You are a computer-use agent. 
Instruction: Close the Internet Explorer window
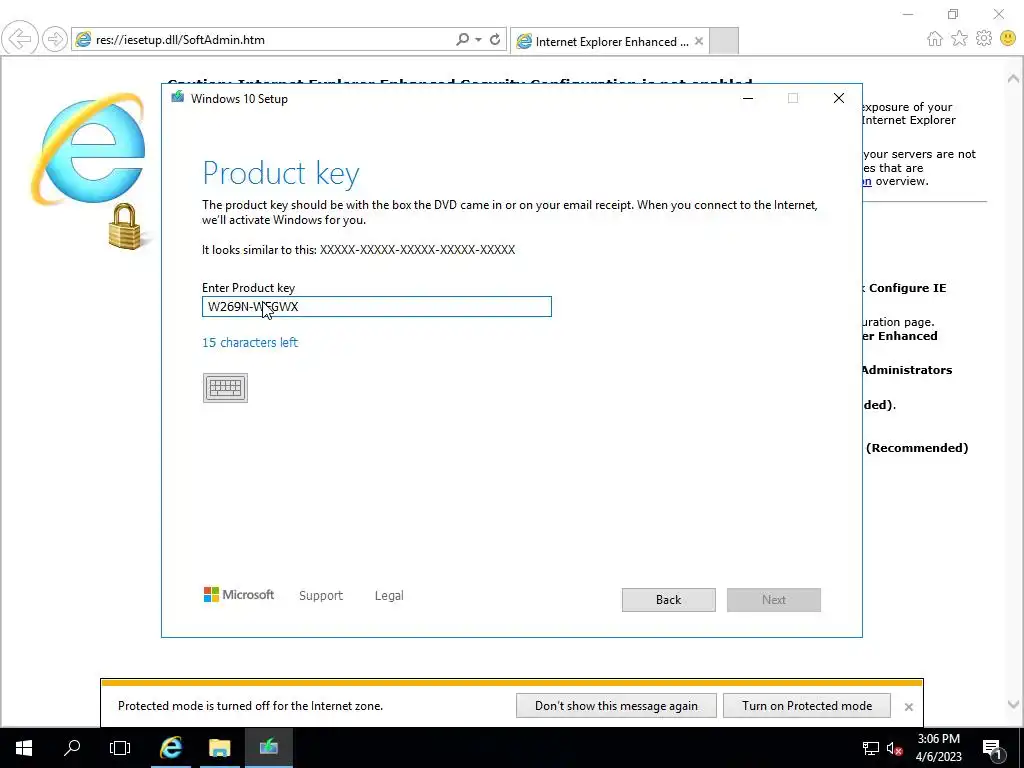click(999, 14)
